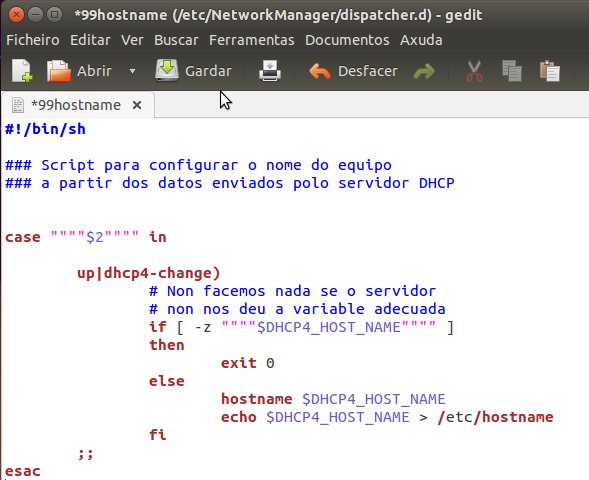Click the 'esac' keyword
This screenshot has width=589, height=480.
[23, 471]
